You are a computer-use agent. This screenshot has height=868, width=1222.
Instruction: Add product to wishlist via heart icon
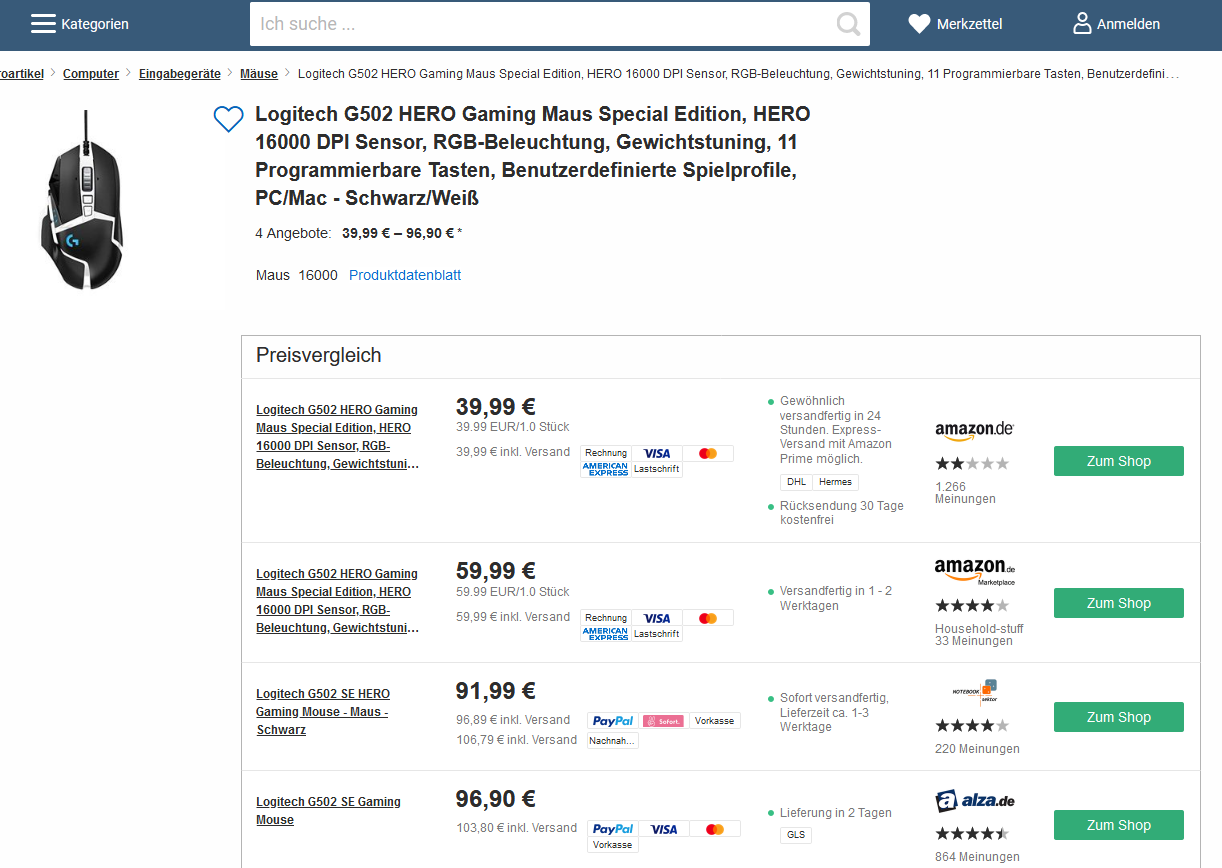[229, 120]
